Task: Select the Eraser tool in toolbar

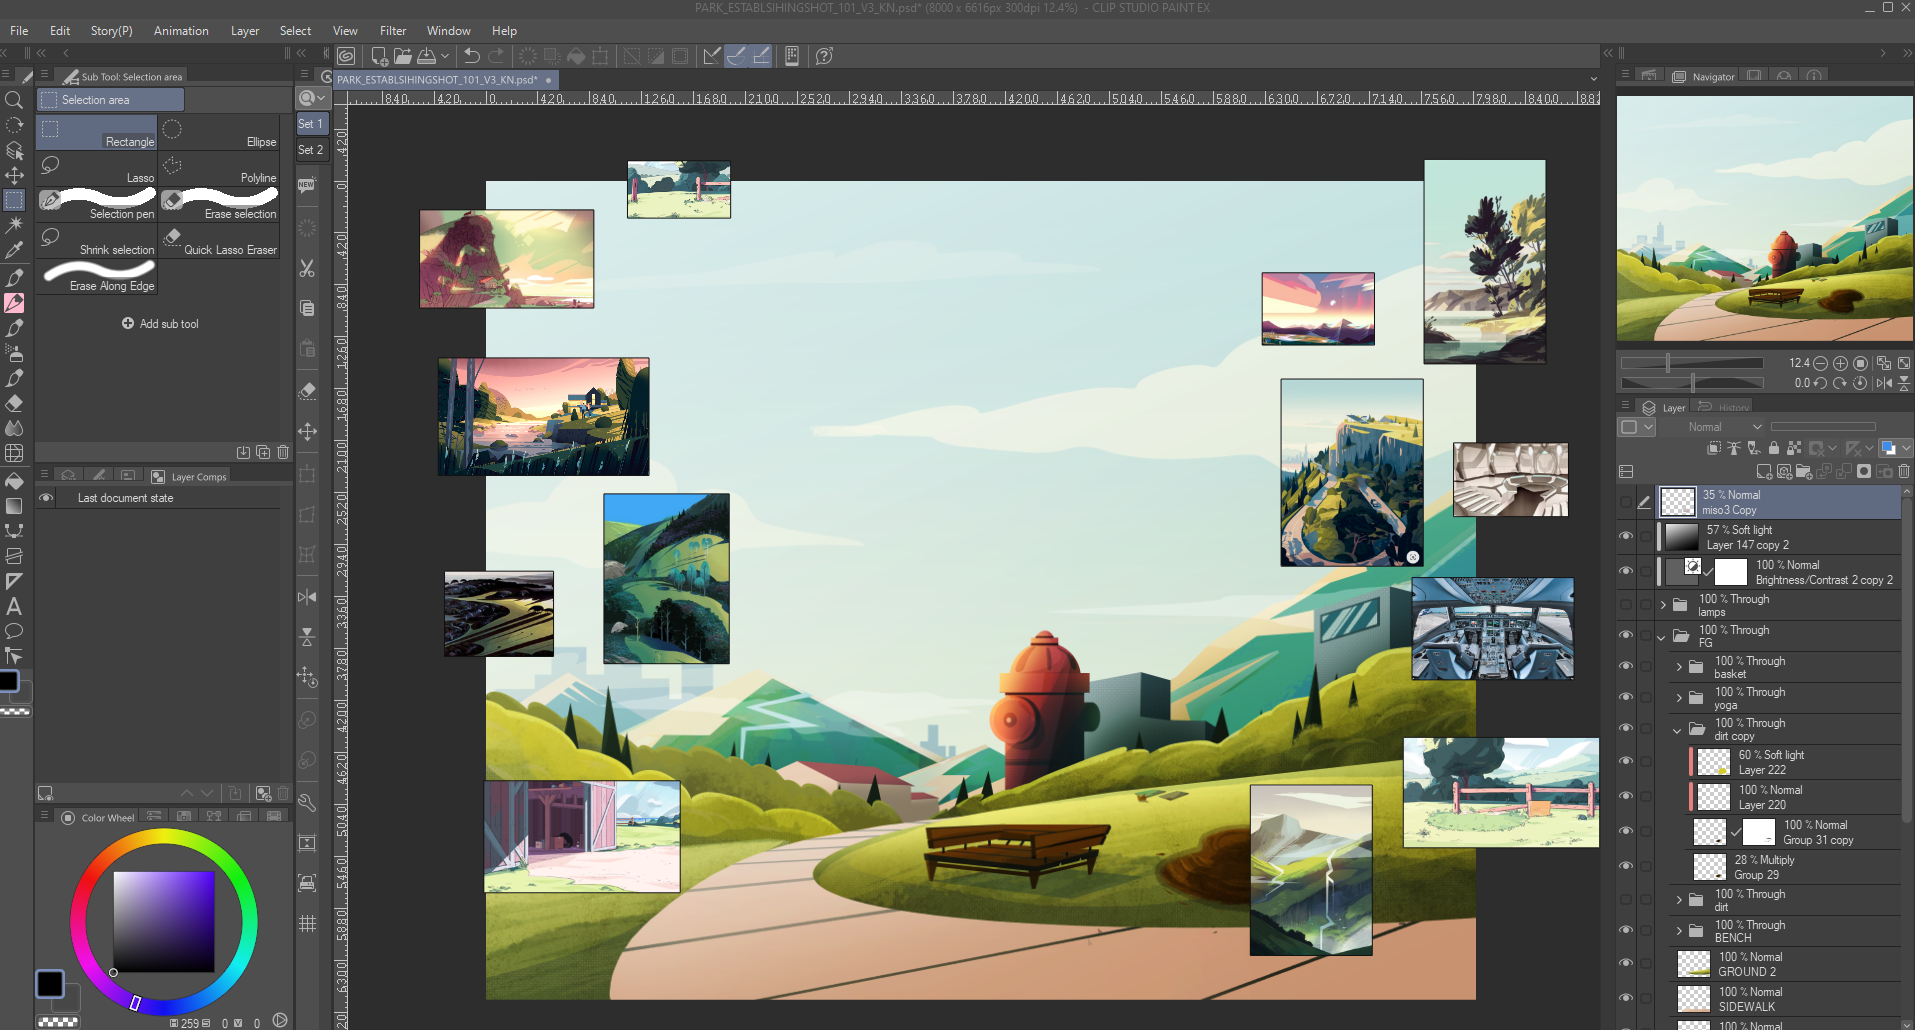Action: click(x=14, y=403)
